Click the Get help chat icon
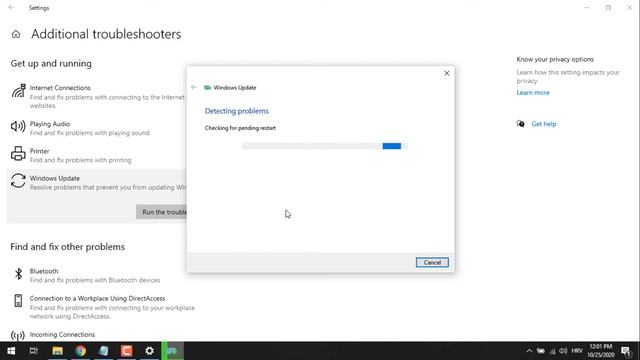This screenshot has height=360, width=640. coord(520,124)
